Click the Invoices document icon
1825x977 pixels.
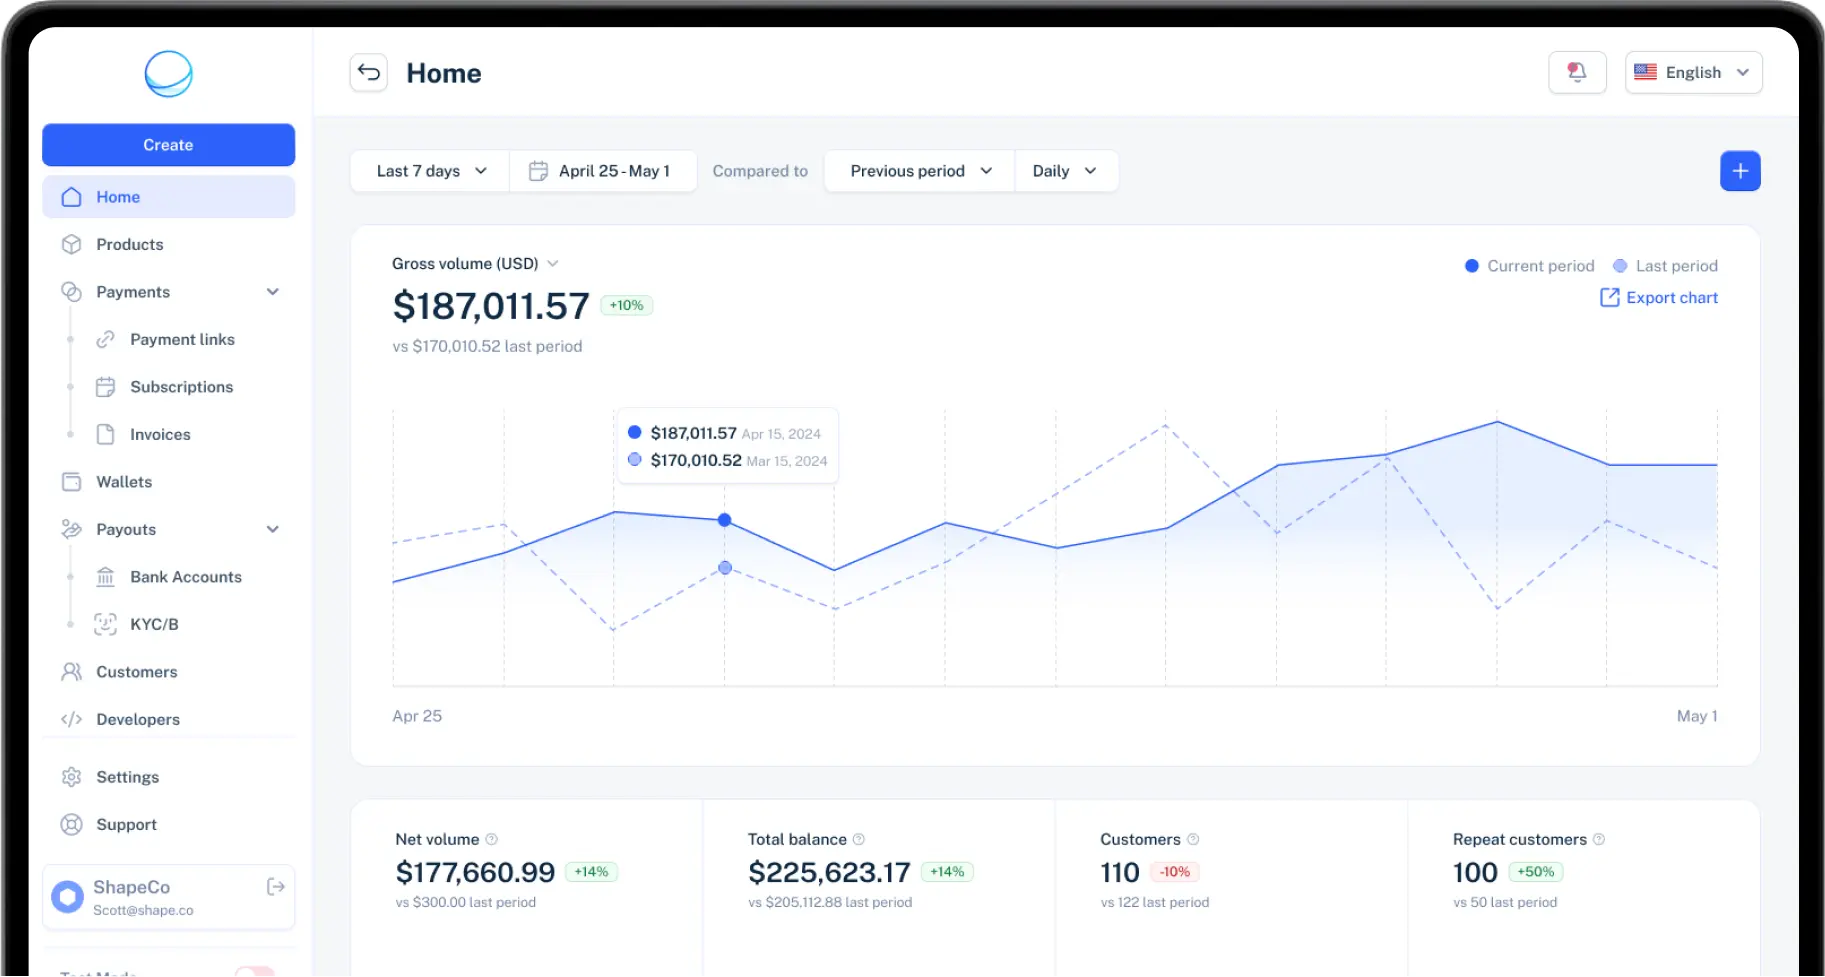click(105, 435)
